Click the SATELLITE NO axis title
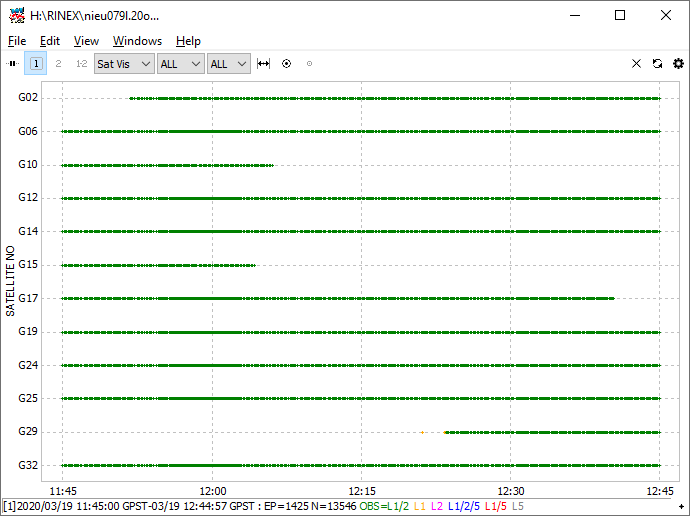The height and width of the screenshot is (516, 690). pyautogui.click(x=10, y=281)
